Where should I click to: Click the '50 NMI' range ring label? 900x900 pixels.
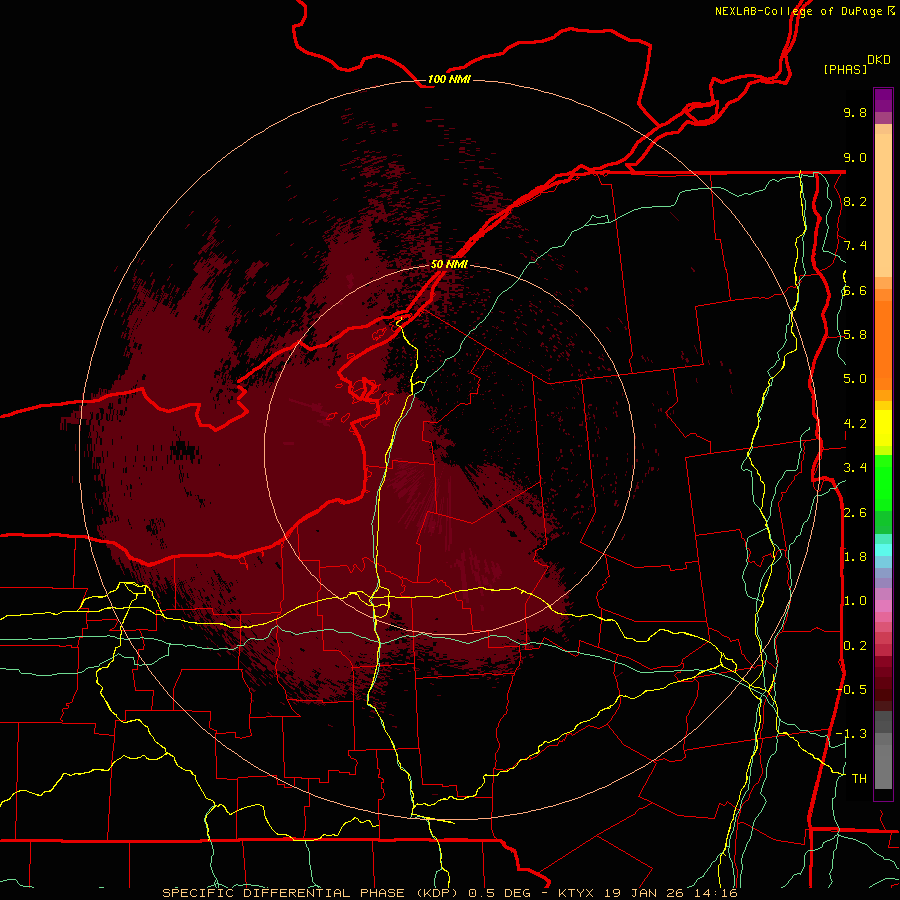coord(449,264)
